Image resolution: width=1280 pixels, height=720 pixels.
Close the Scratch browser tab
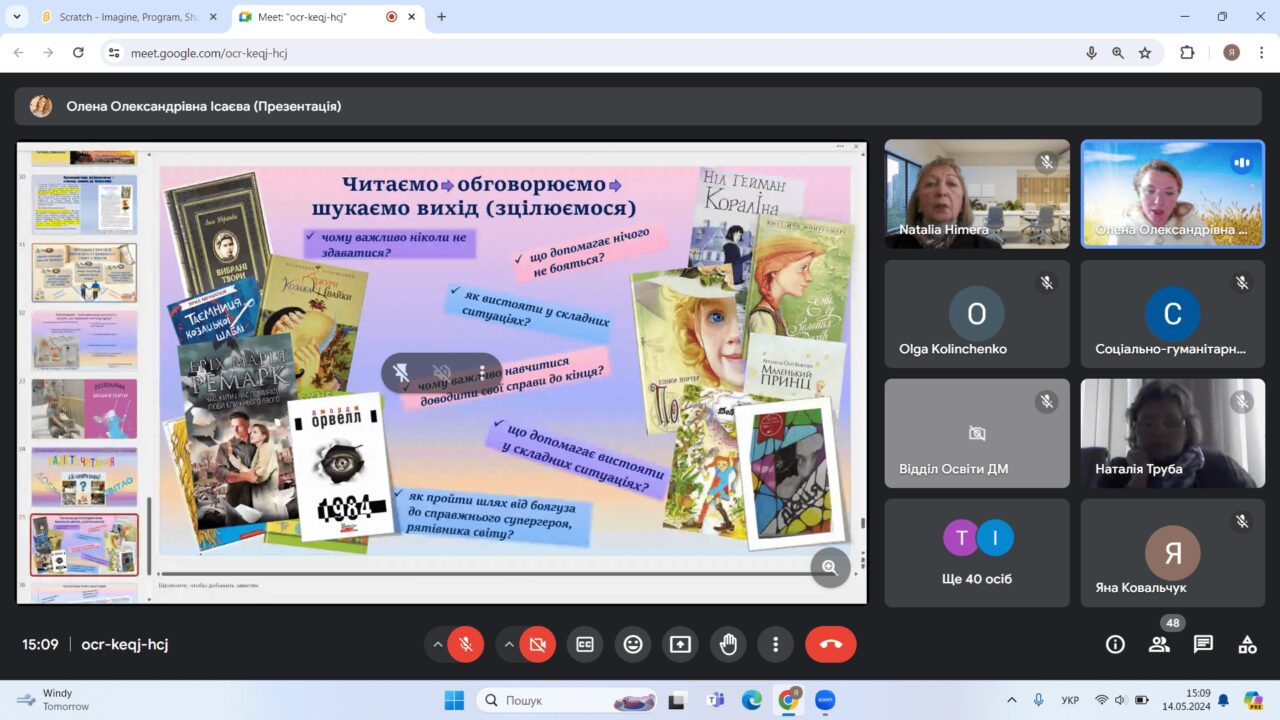(x=212, y=17)
